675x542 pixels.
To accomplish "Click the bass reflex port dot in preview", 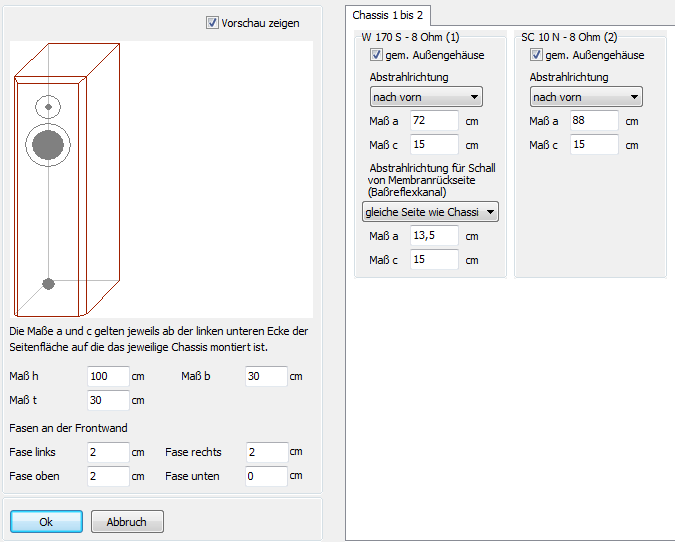I will click(49, 284).
